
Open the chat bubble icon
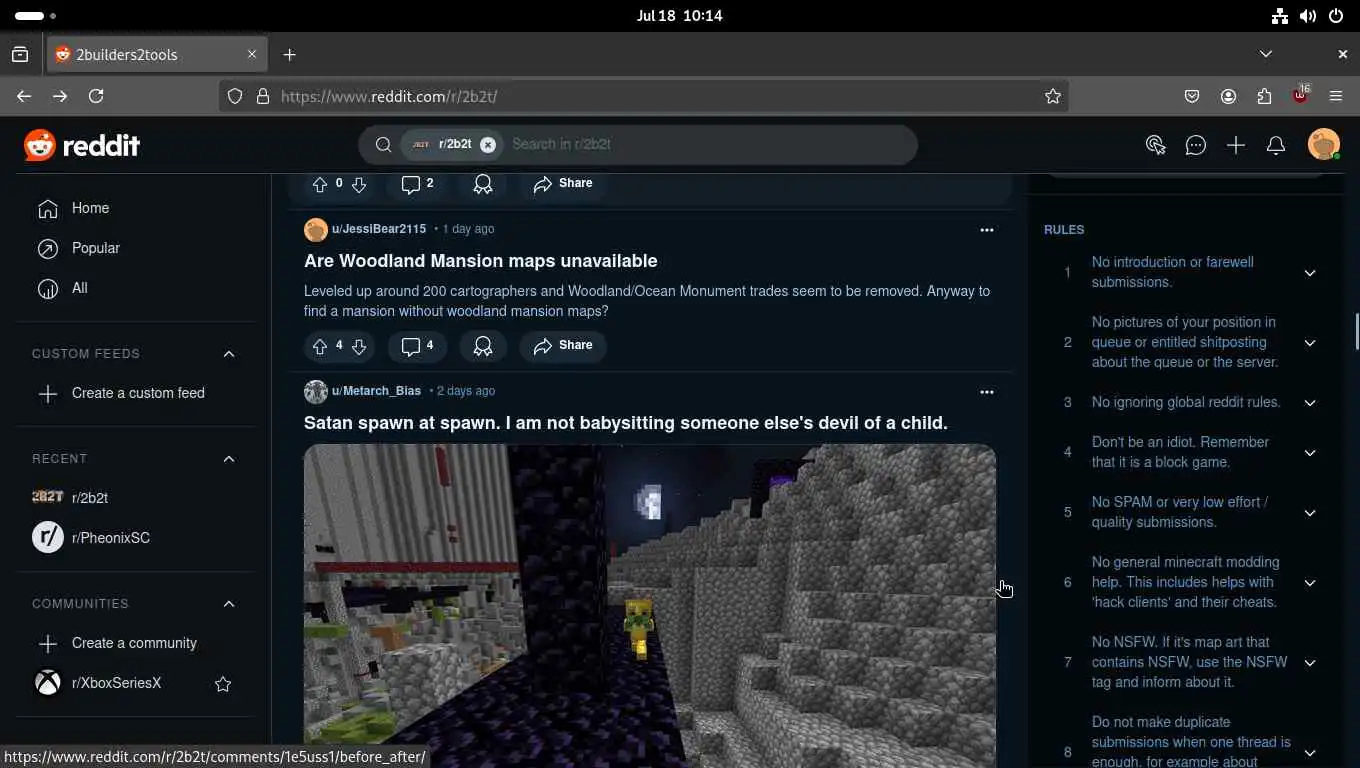pos(1196,145)
